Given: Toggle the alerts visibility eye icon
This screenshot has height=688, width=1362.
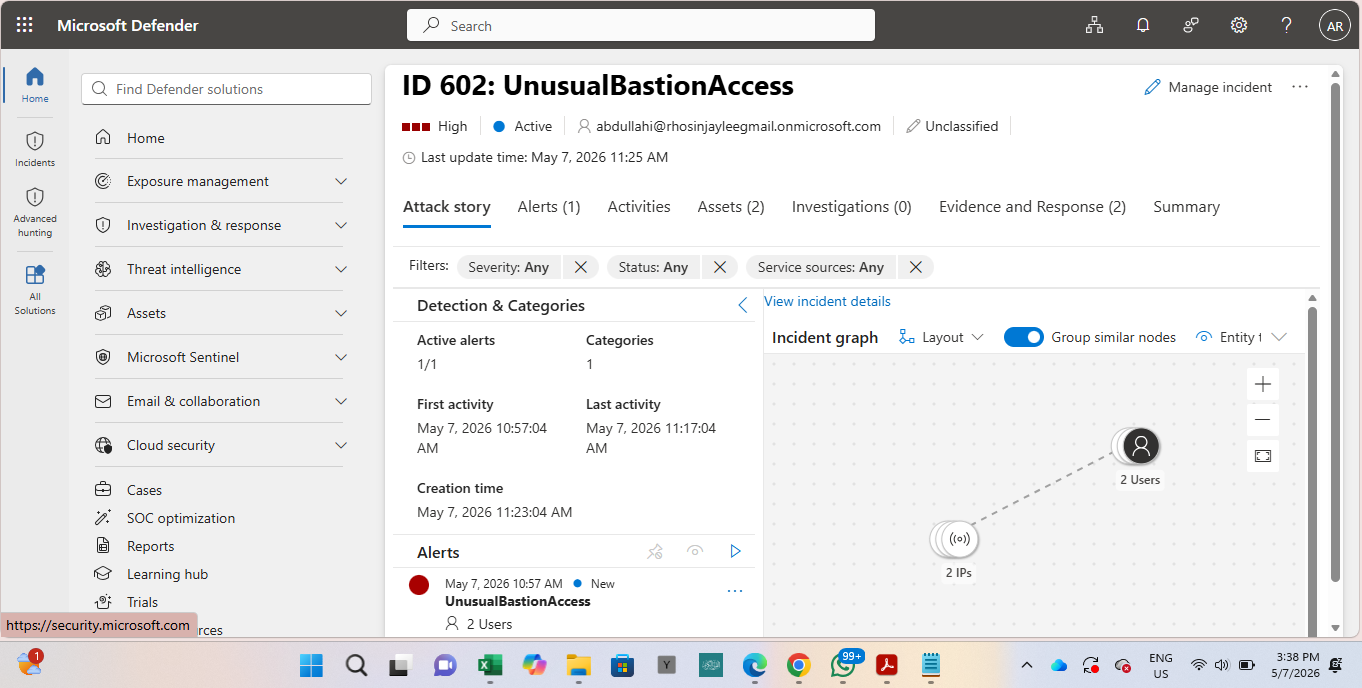Looking at the screenshot, I should [x=695, y=551].
